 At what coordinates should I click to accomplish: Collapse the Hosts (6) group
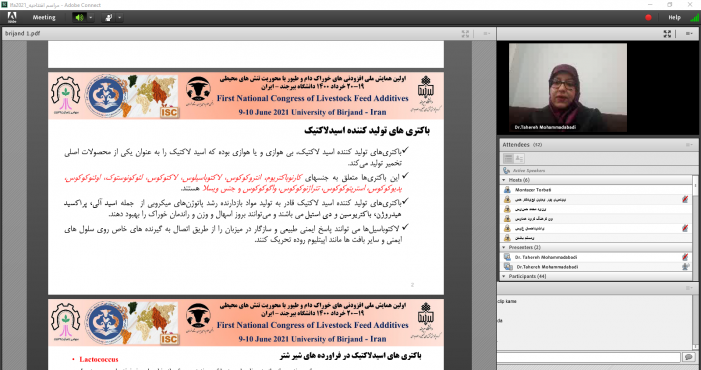click(x=504, y=180)
